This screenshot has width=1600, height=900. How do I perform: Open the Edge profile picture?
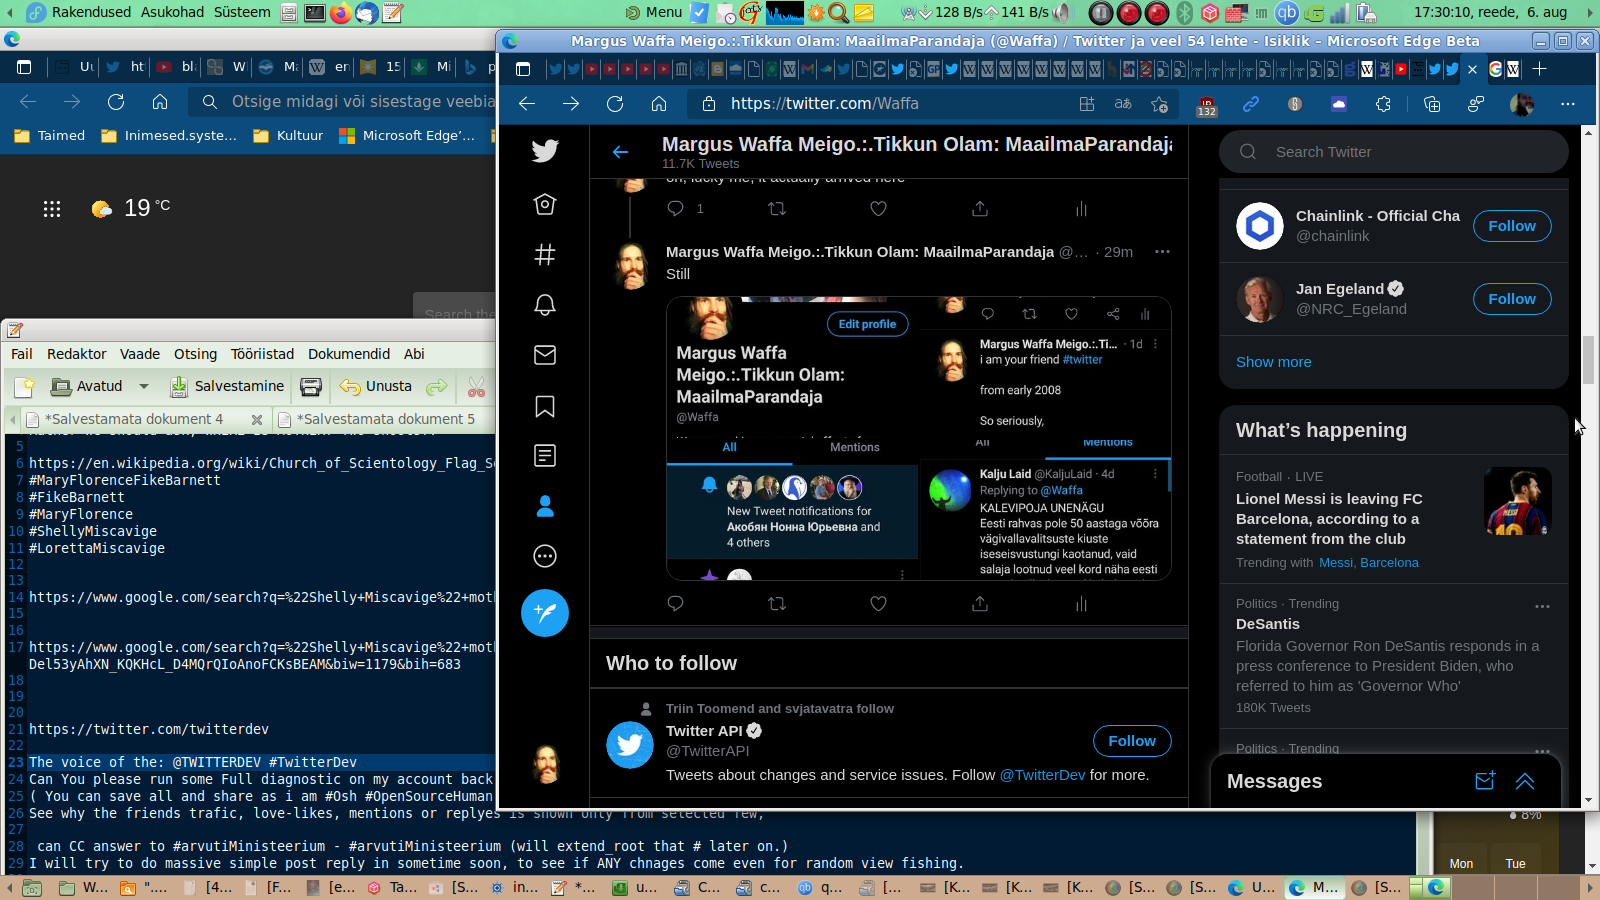click(1522, 104)
